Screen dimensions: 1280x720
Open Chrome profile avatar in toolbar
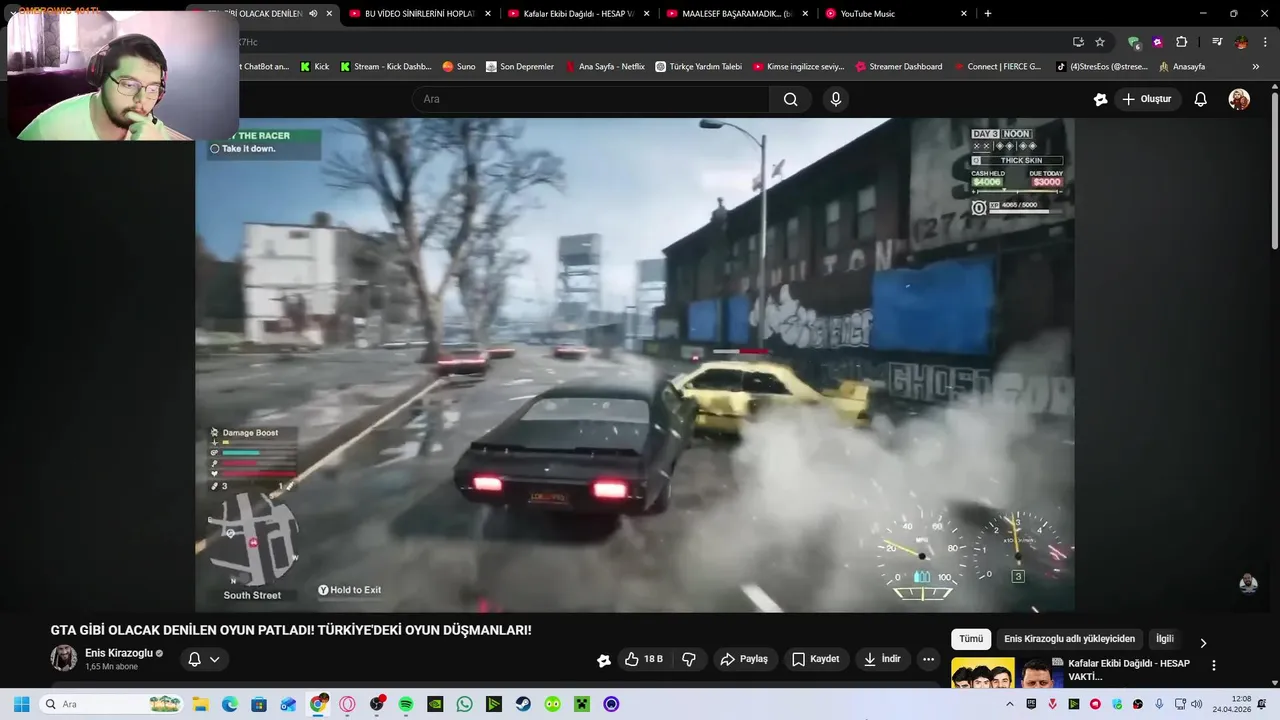[x=1241, y=42]
